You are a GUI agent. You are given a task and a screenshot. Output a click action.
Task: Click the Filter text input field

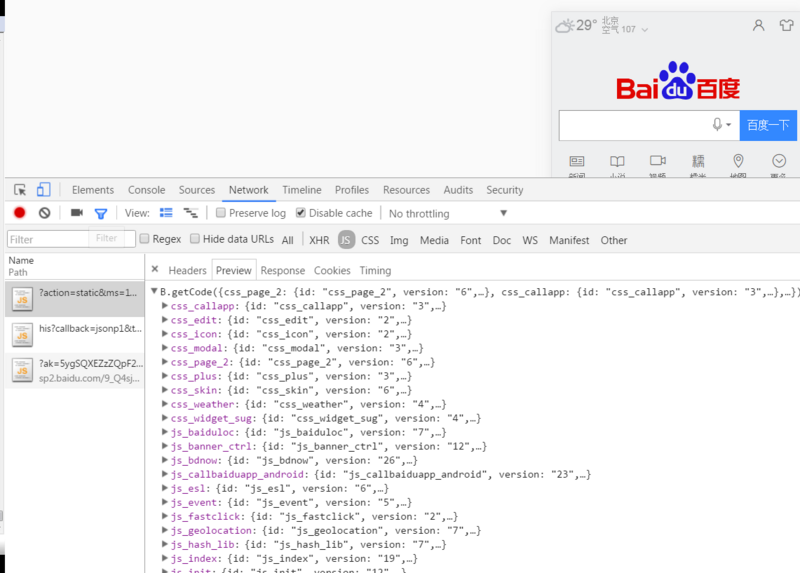(x=48, y=239)
